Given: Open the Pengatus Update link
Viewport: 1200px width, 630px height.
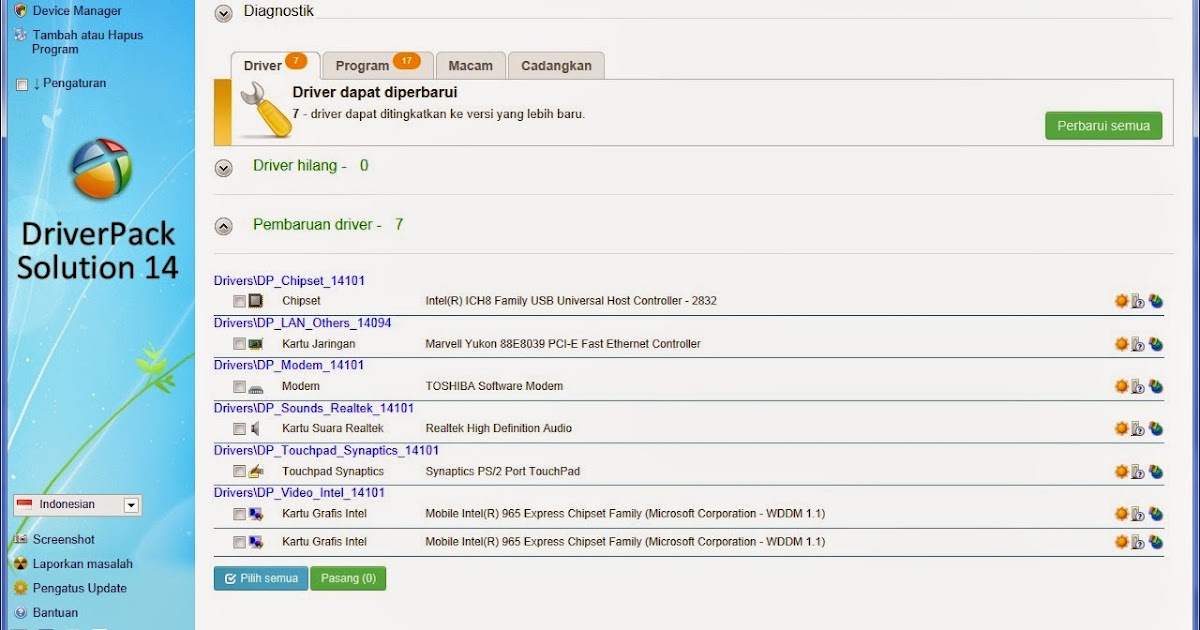Looking at the screenshot, I should tap(79, 588).
